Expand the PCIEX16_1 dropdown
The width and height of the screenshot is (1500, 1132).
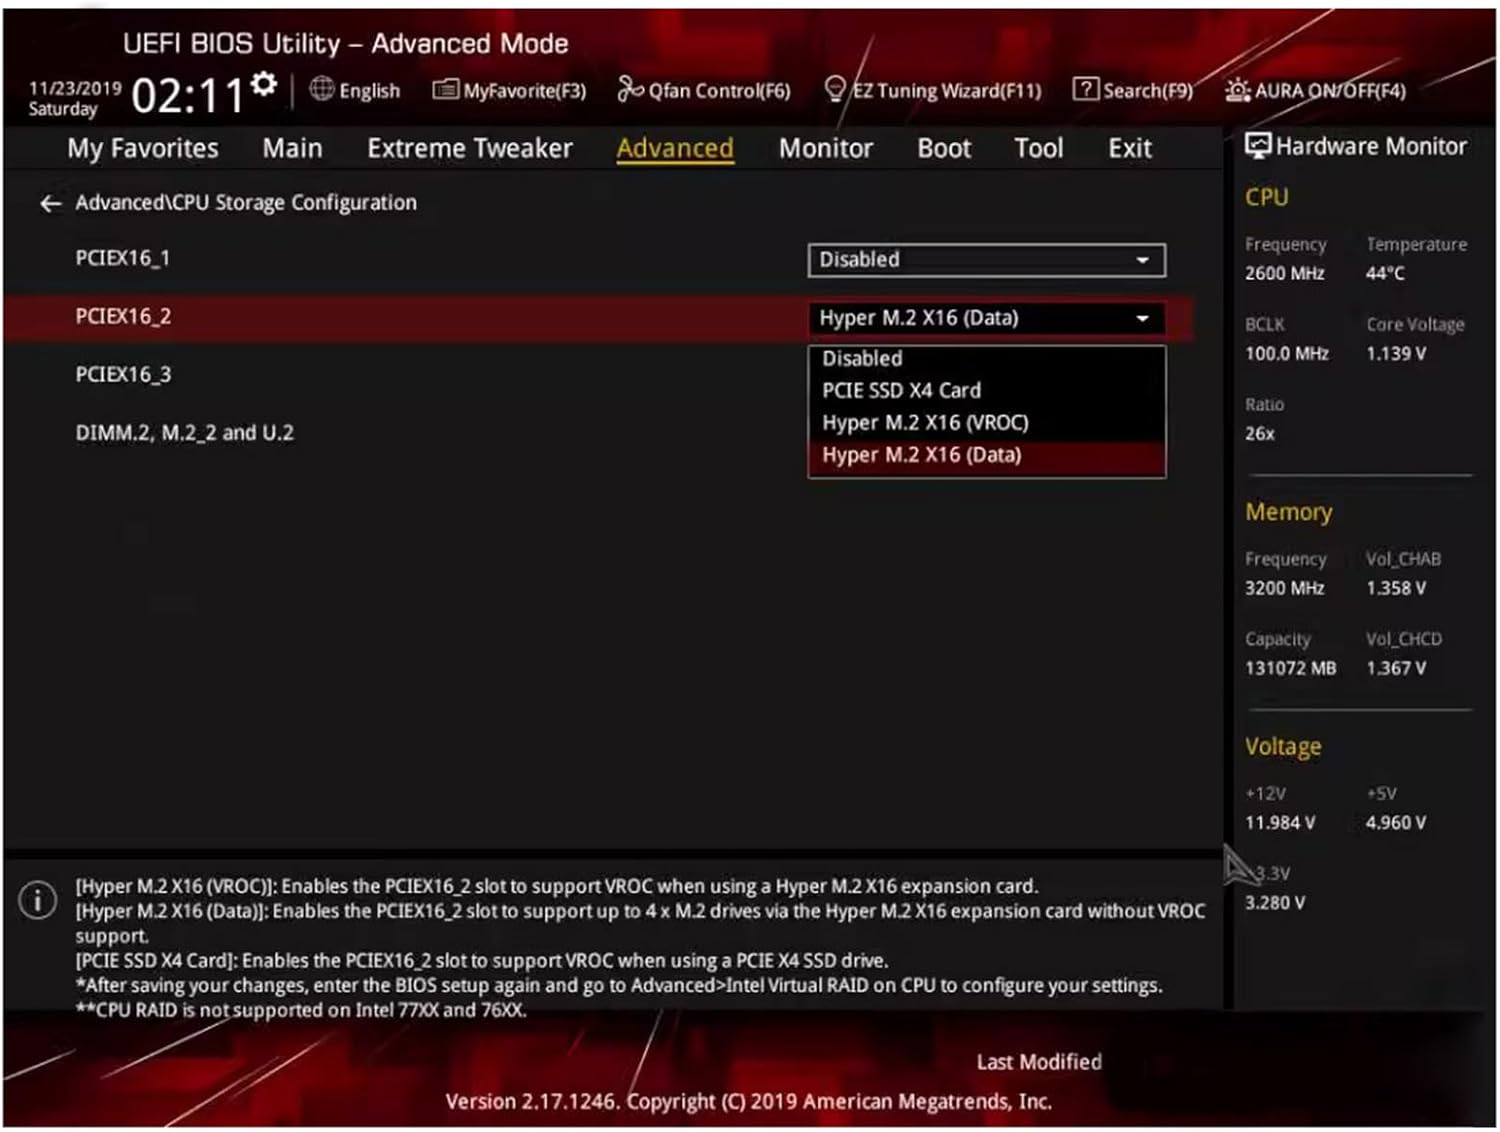pos(1142,260)
